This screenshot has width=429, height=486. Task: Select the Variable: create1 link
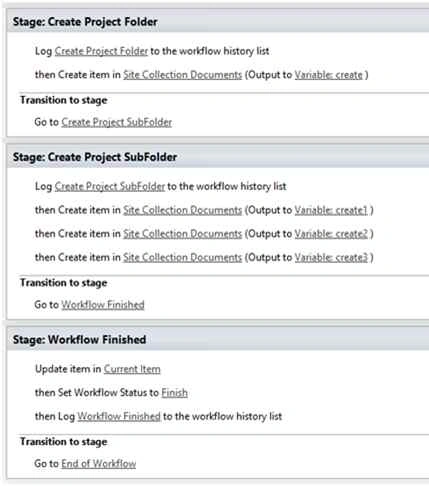[331, 210]
